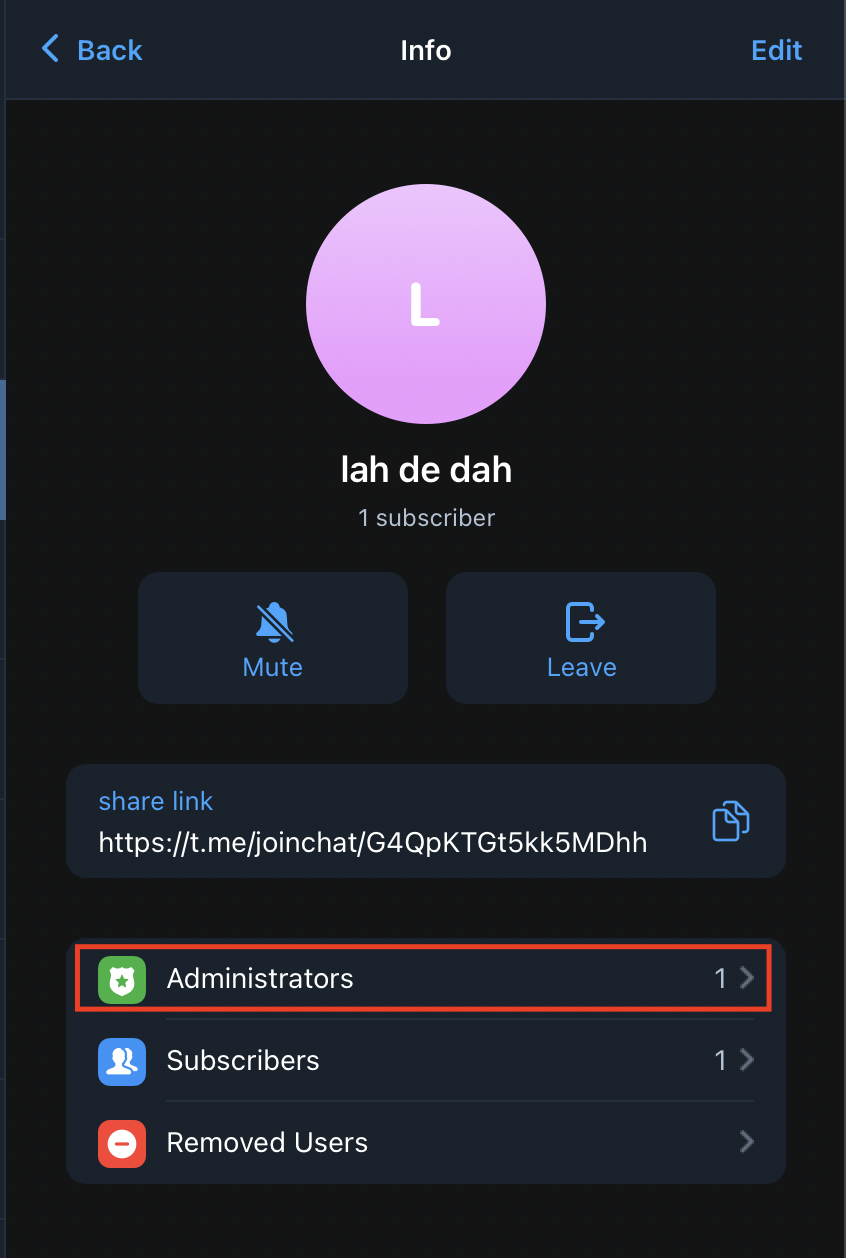This screenshot has width=846, height=1258.
Task: Open the Subscribers list row
Action: [426, 1060]
